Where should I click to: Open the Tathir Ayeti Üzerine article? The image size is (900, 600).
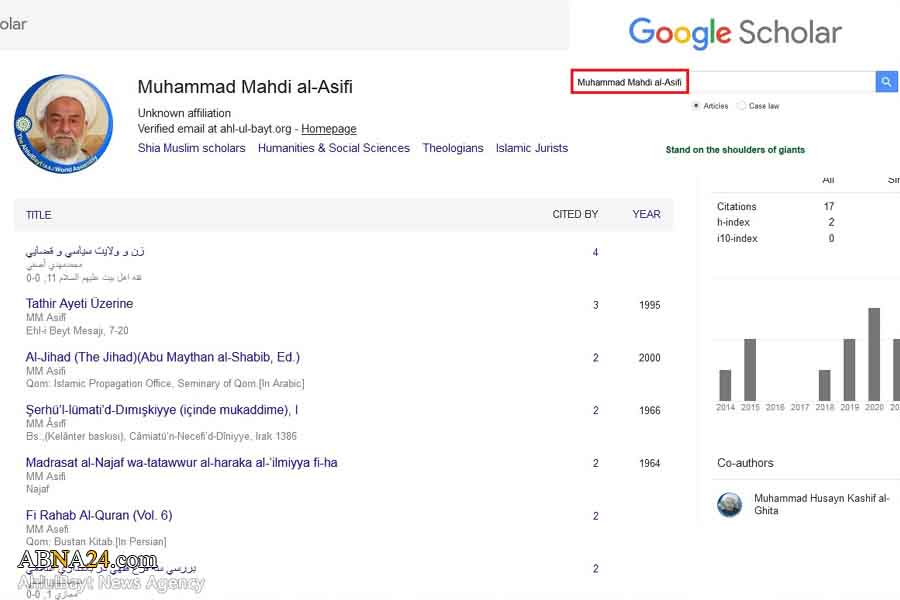pos(79,303)
